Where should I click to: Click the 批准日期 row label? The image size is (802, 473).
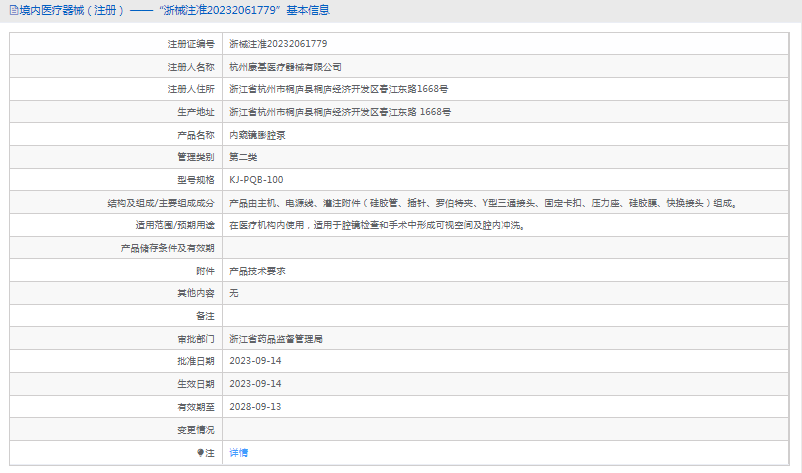click(x=196, y=361)
